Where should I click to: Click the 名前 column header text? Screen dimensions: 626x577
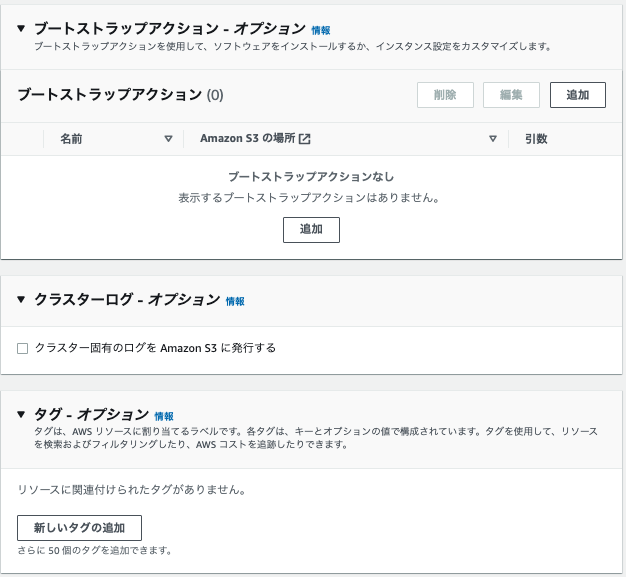71,139
